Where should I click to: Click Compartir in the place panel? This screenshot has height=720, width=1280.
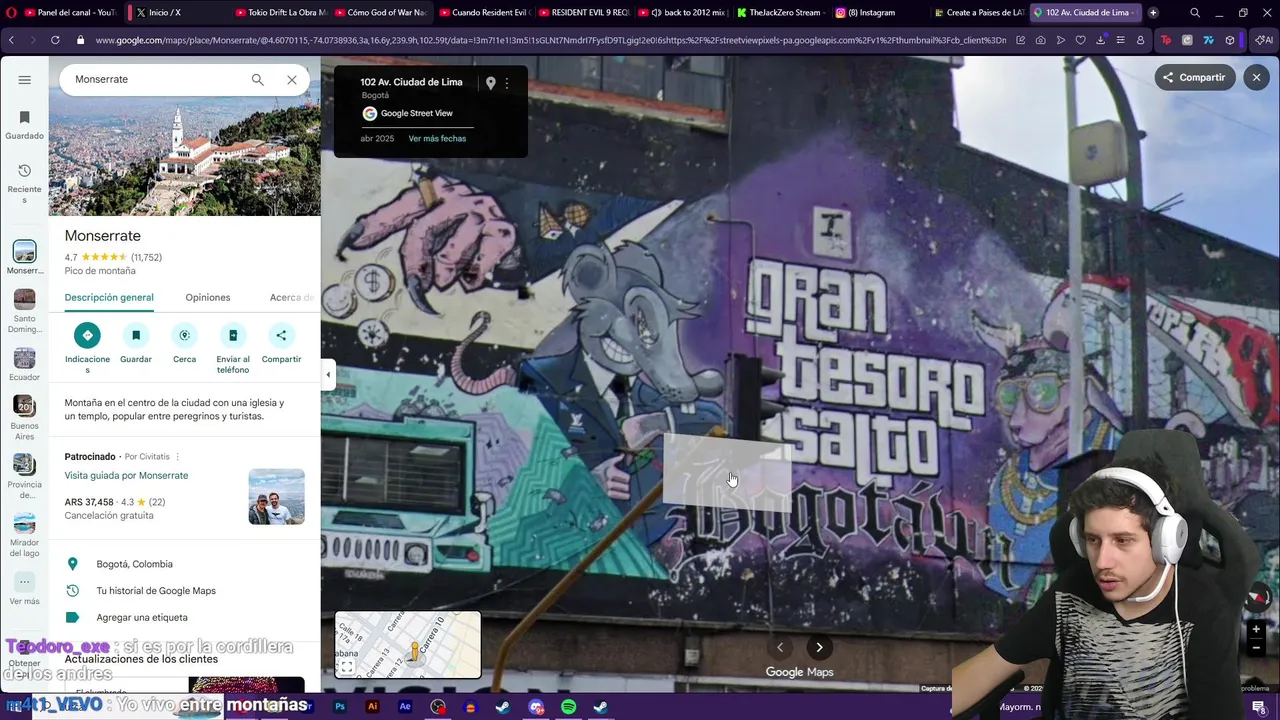tap(281, 344)
